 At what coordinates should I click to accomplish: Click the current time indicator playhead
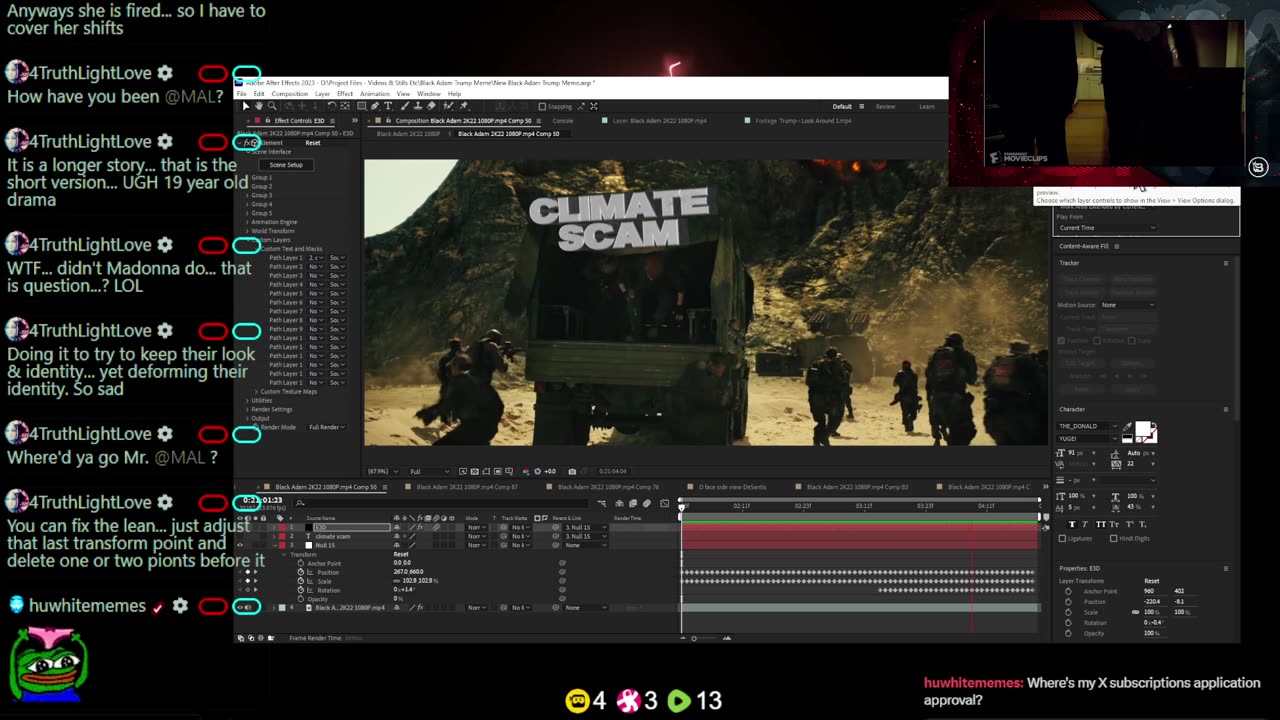[682, 507]
